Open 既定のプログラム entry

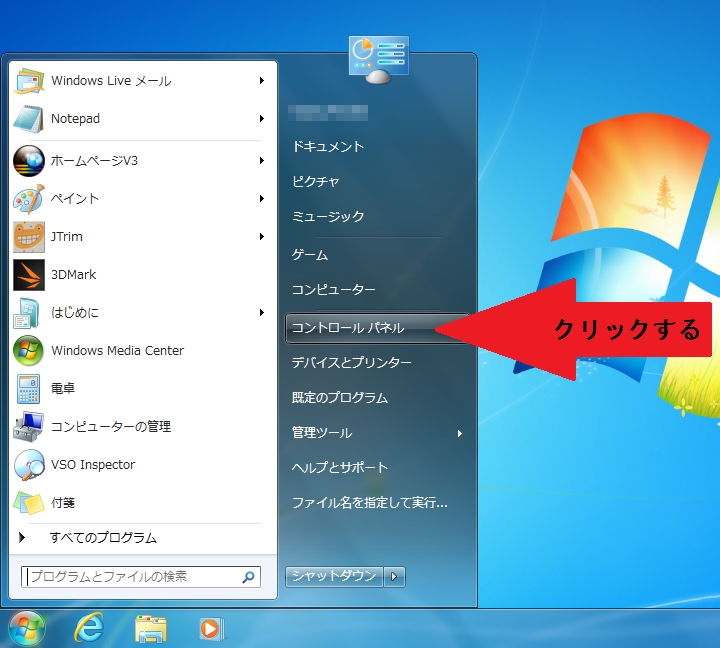(x=340, y=398)
